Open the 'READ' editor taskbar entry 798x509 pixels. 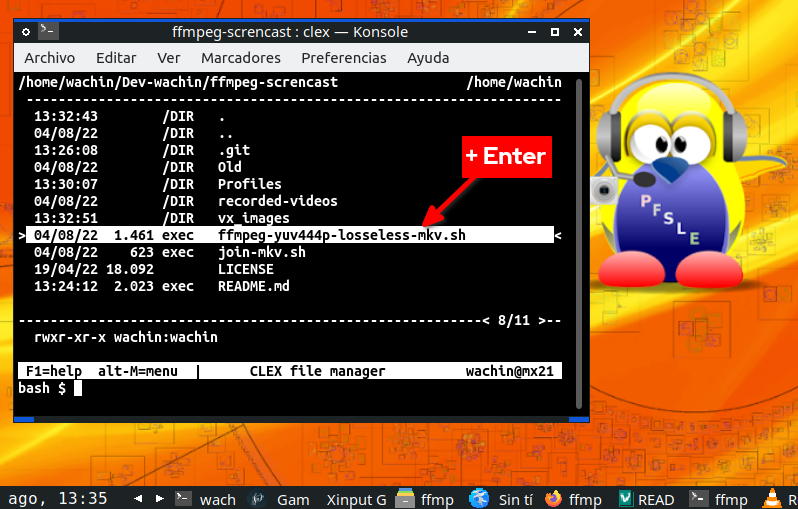pyautogui.click(x=646, y=499)
